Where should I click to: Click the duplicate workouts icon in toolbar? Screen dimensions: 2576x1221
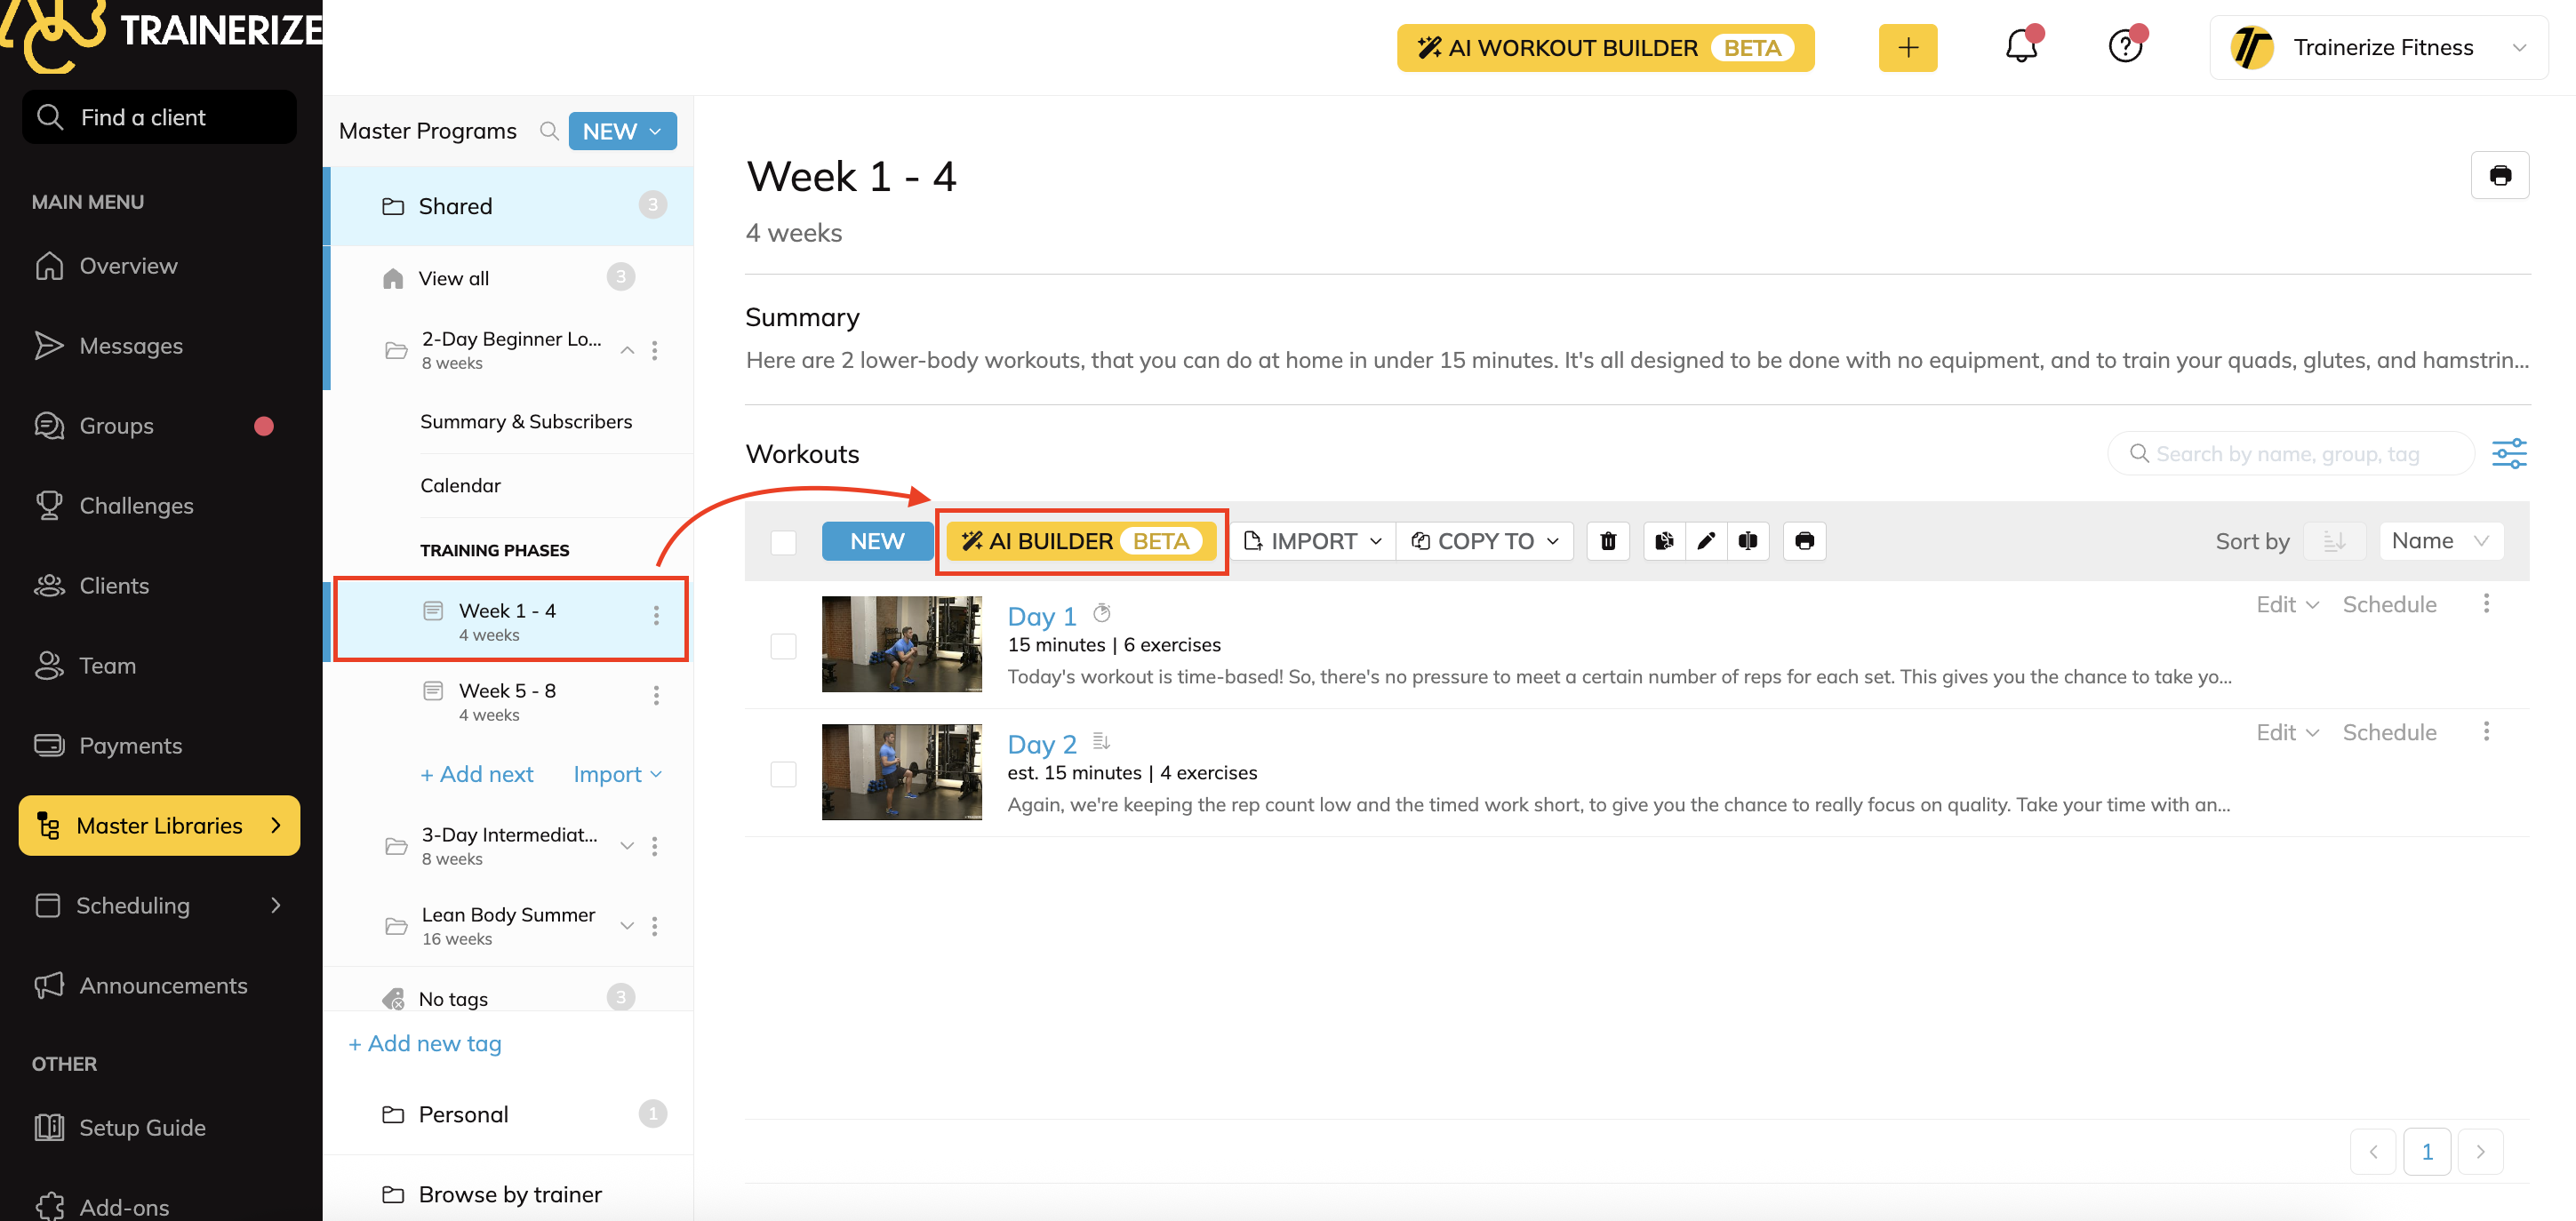click(x=1664, y=541)
